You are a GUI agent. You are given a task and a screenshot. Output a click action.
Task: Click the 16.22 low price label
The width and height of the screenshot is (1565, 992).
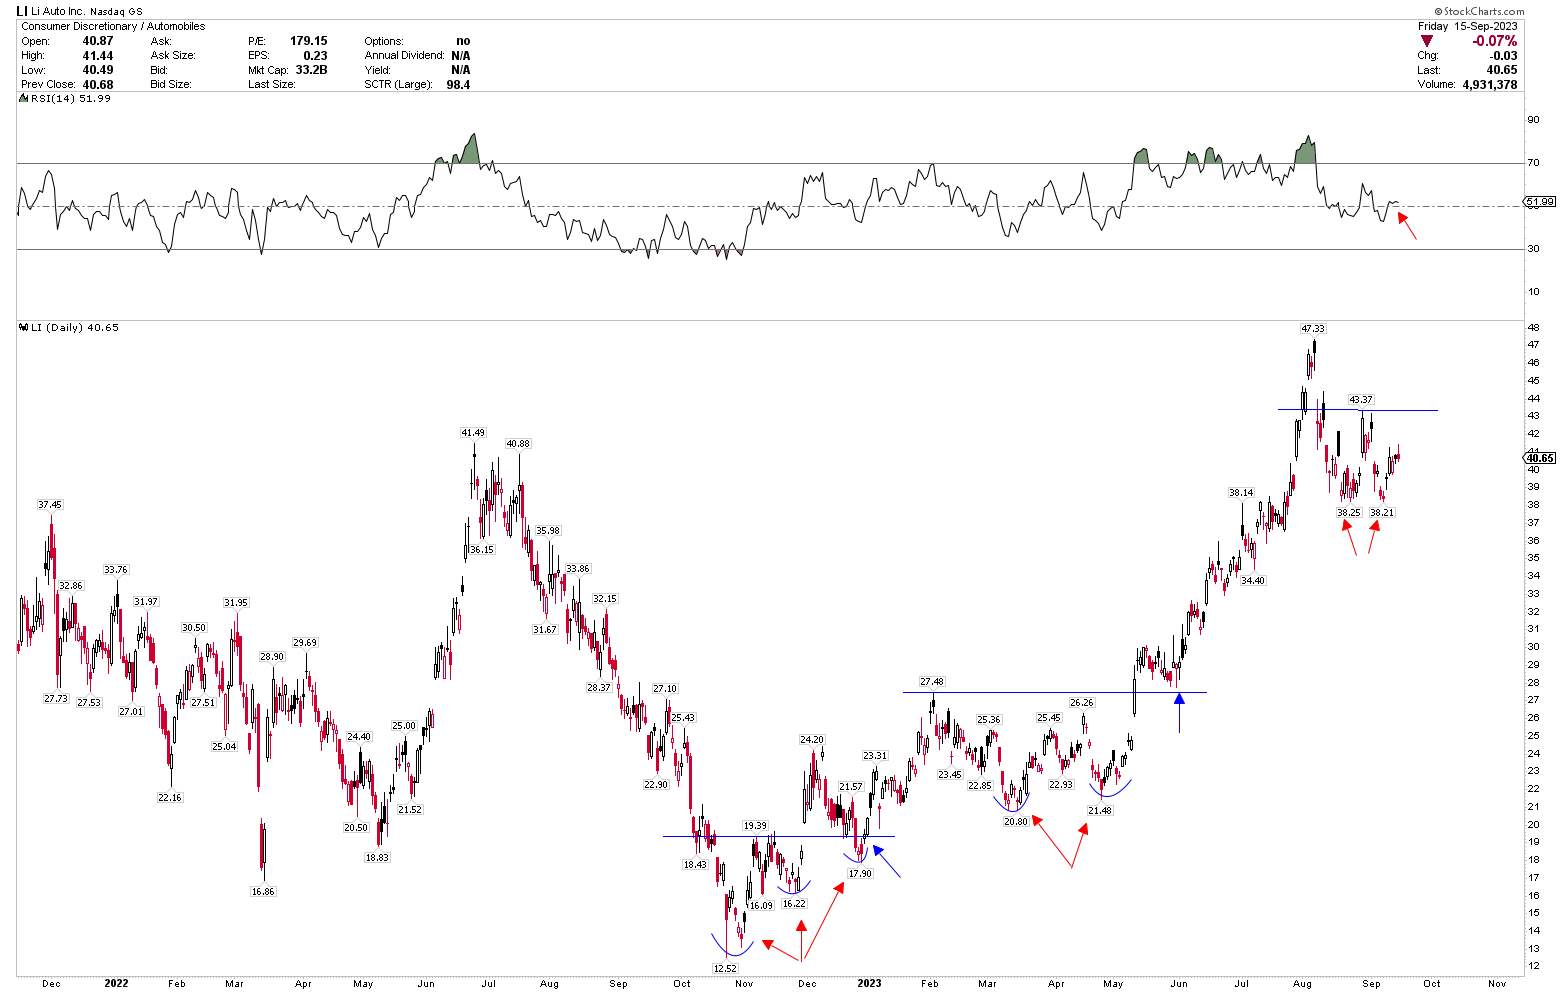(x=794, y=903)
